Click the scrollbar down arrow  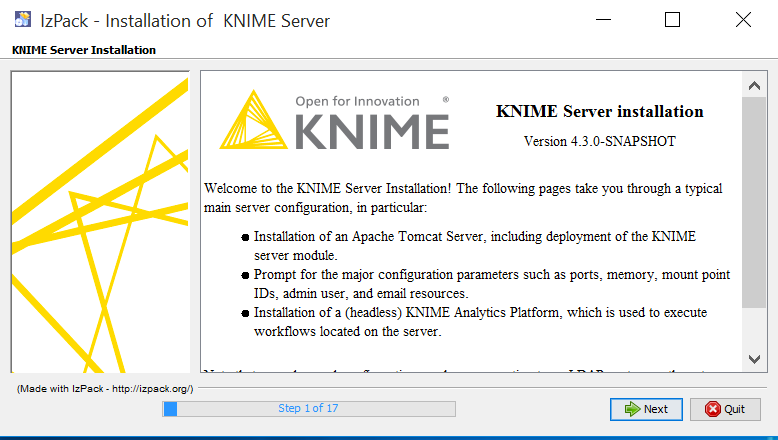coord(754,359)
